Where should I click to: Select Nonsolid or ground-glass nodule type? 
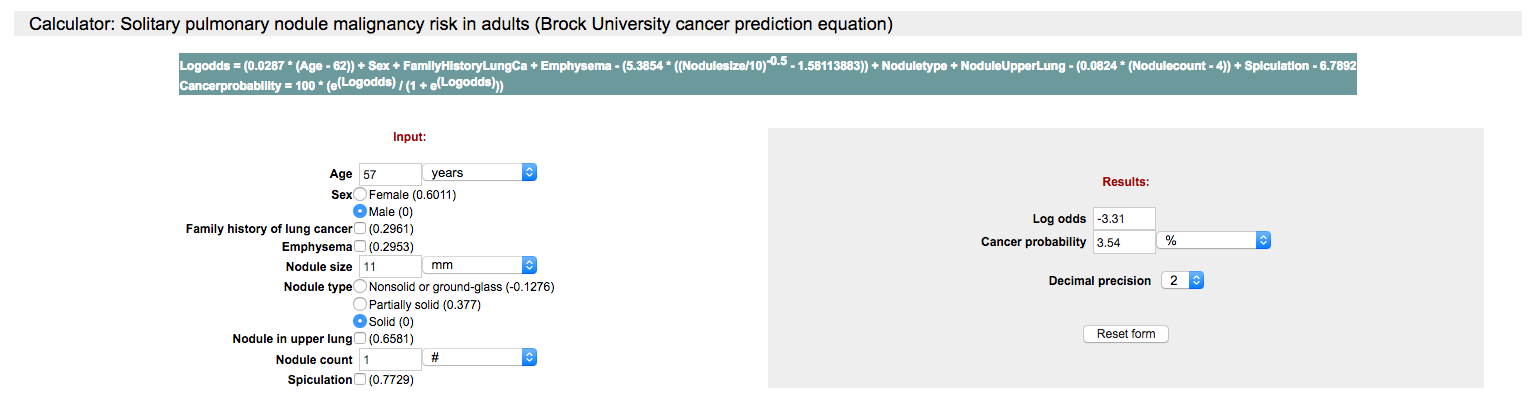361,287
